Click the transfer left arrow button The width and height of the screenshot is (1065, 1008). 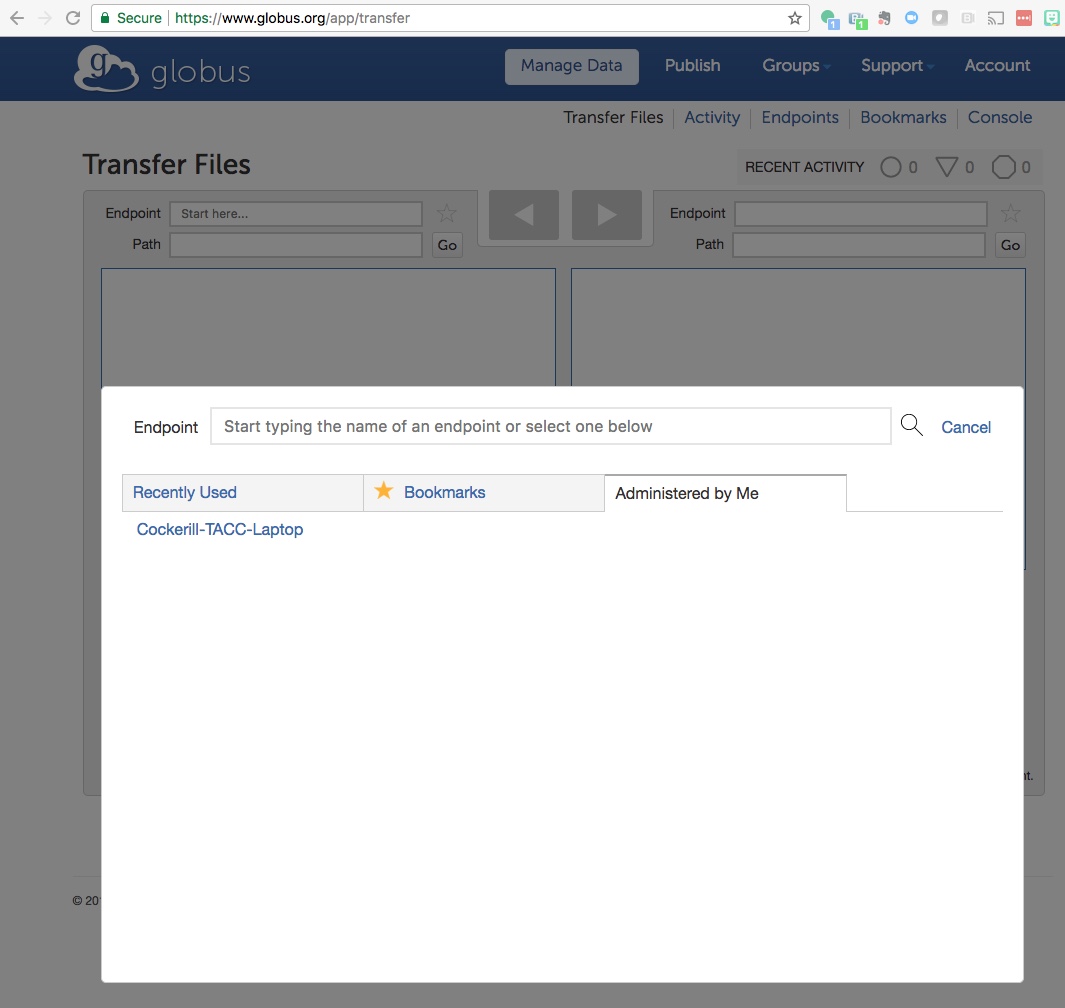pyautogui.click(x=524, y=215)
